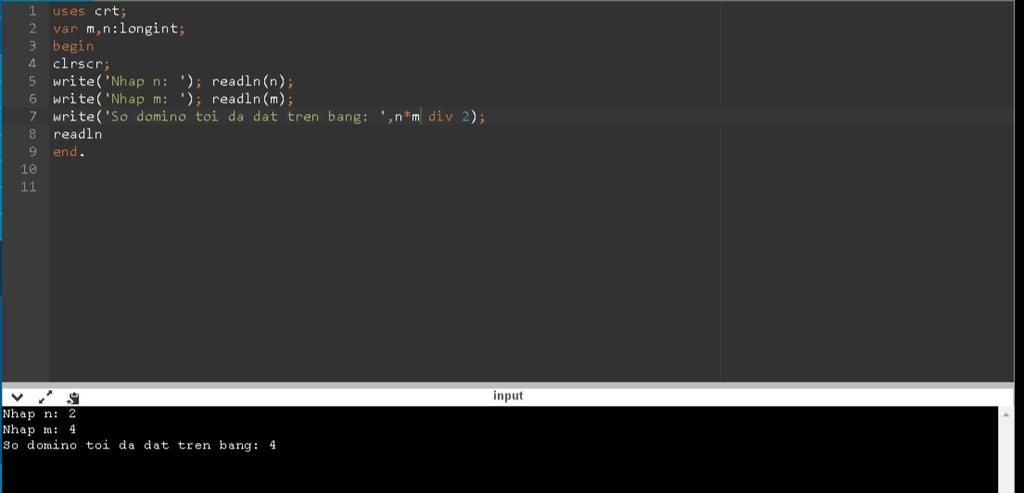Click 'Nhap m: 4' console output line
Image resolution: width=1024 pixels, height=493 pixels.
(39, 429)
